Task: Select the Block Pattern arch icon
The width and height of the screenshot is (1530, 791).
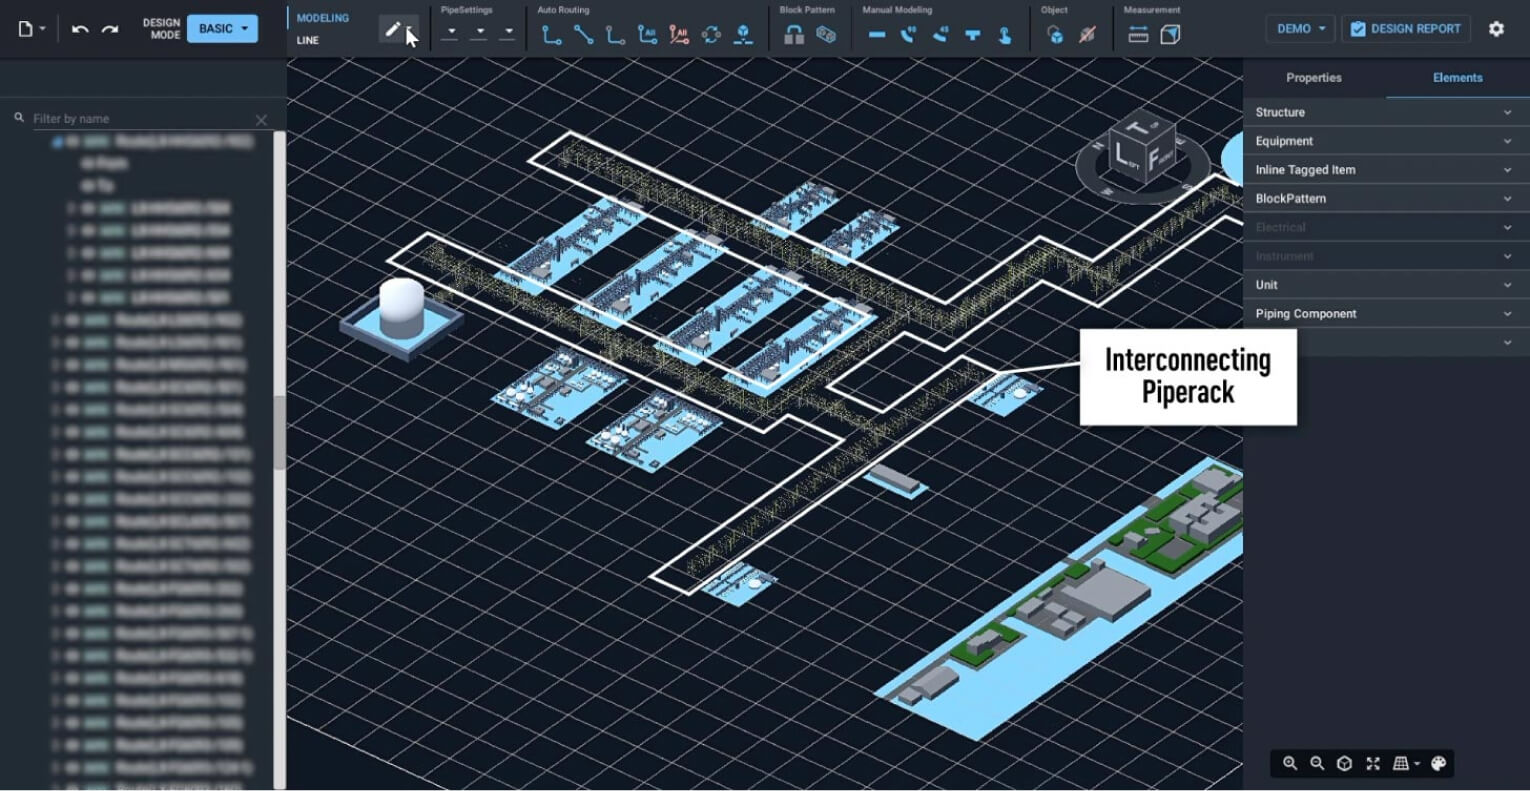Action: (x=794, y=35)
